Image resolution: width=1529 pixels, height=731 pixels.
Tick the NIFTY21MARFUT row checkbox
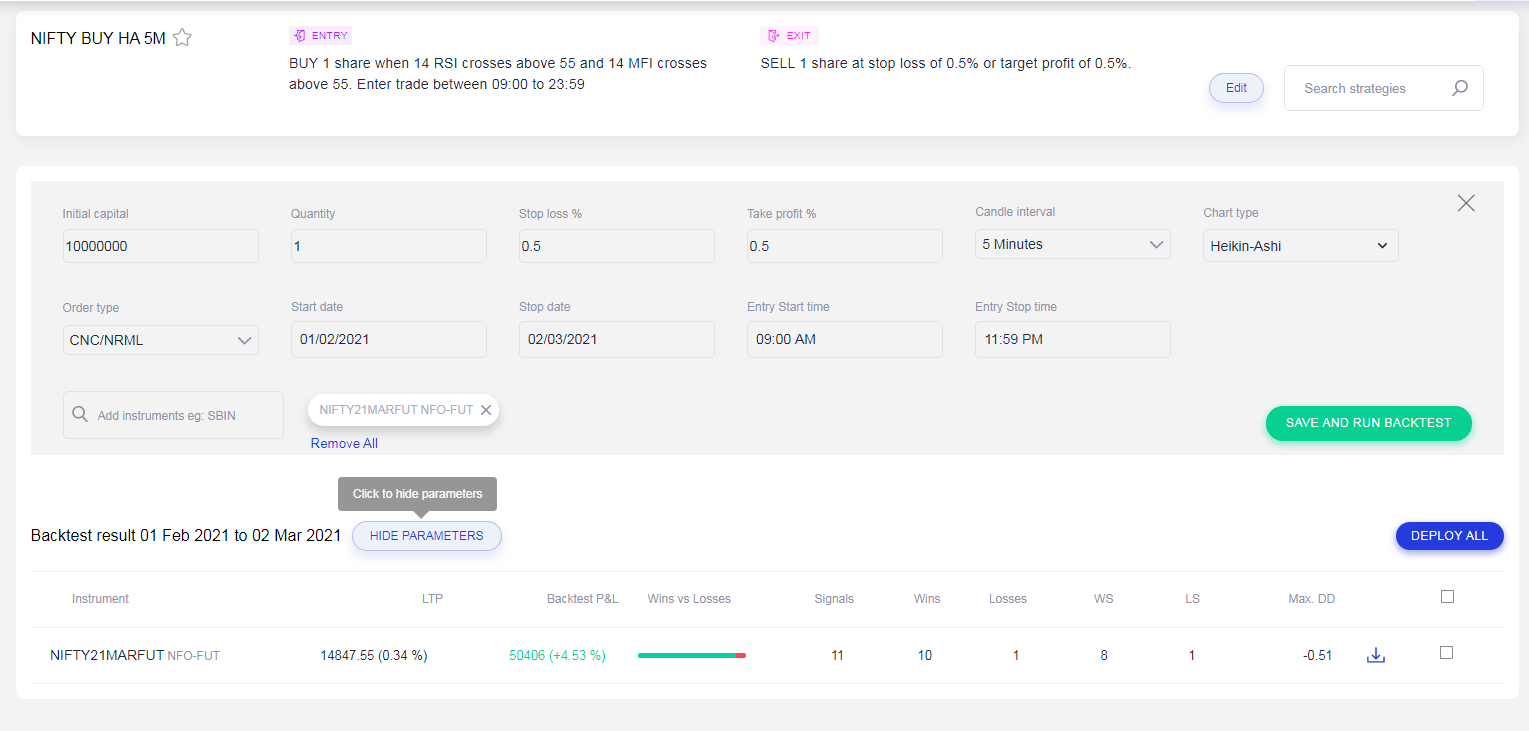point(1446,653)
